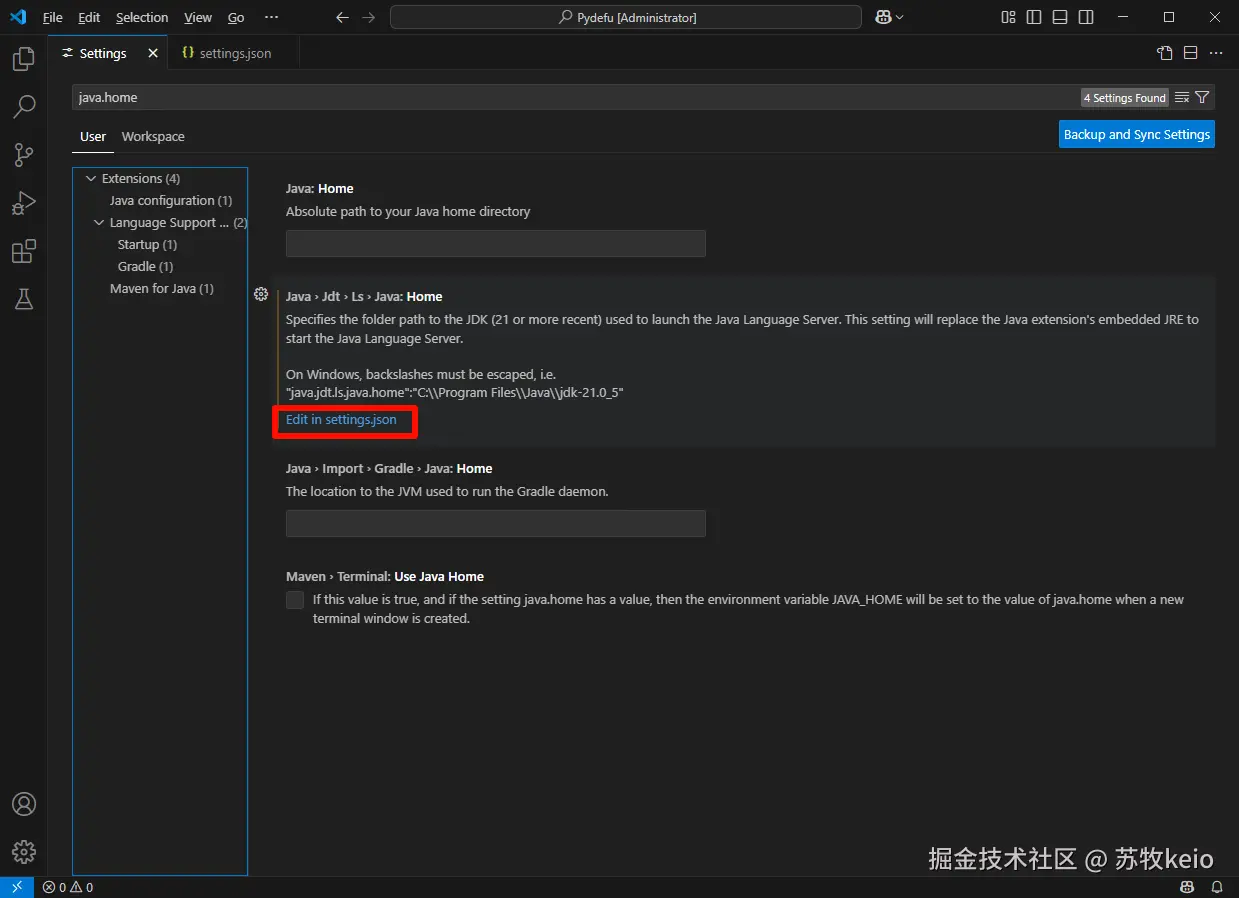Enable Maven Terminal Use Java Home checkbox

tap(295, 600)
